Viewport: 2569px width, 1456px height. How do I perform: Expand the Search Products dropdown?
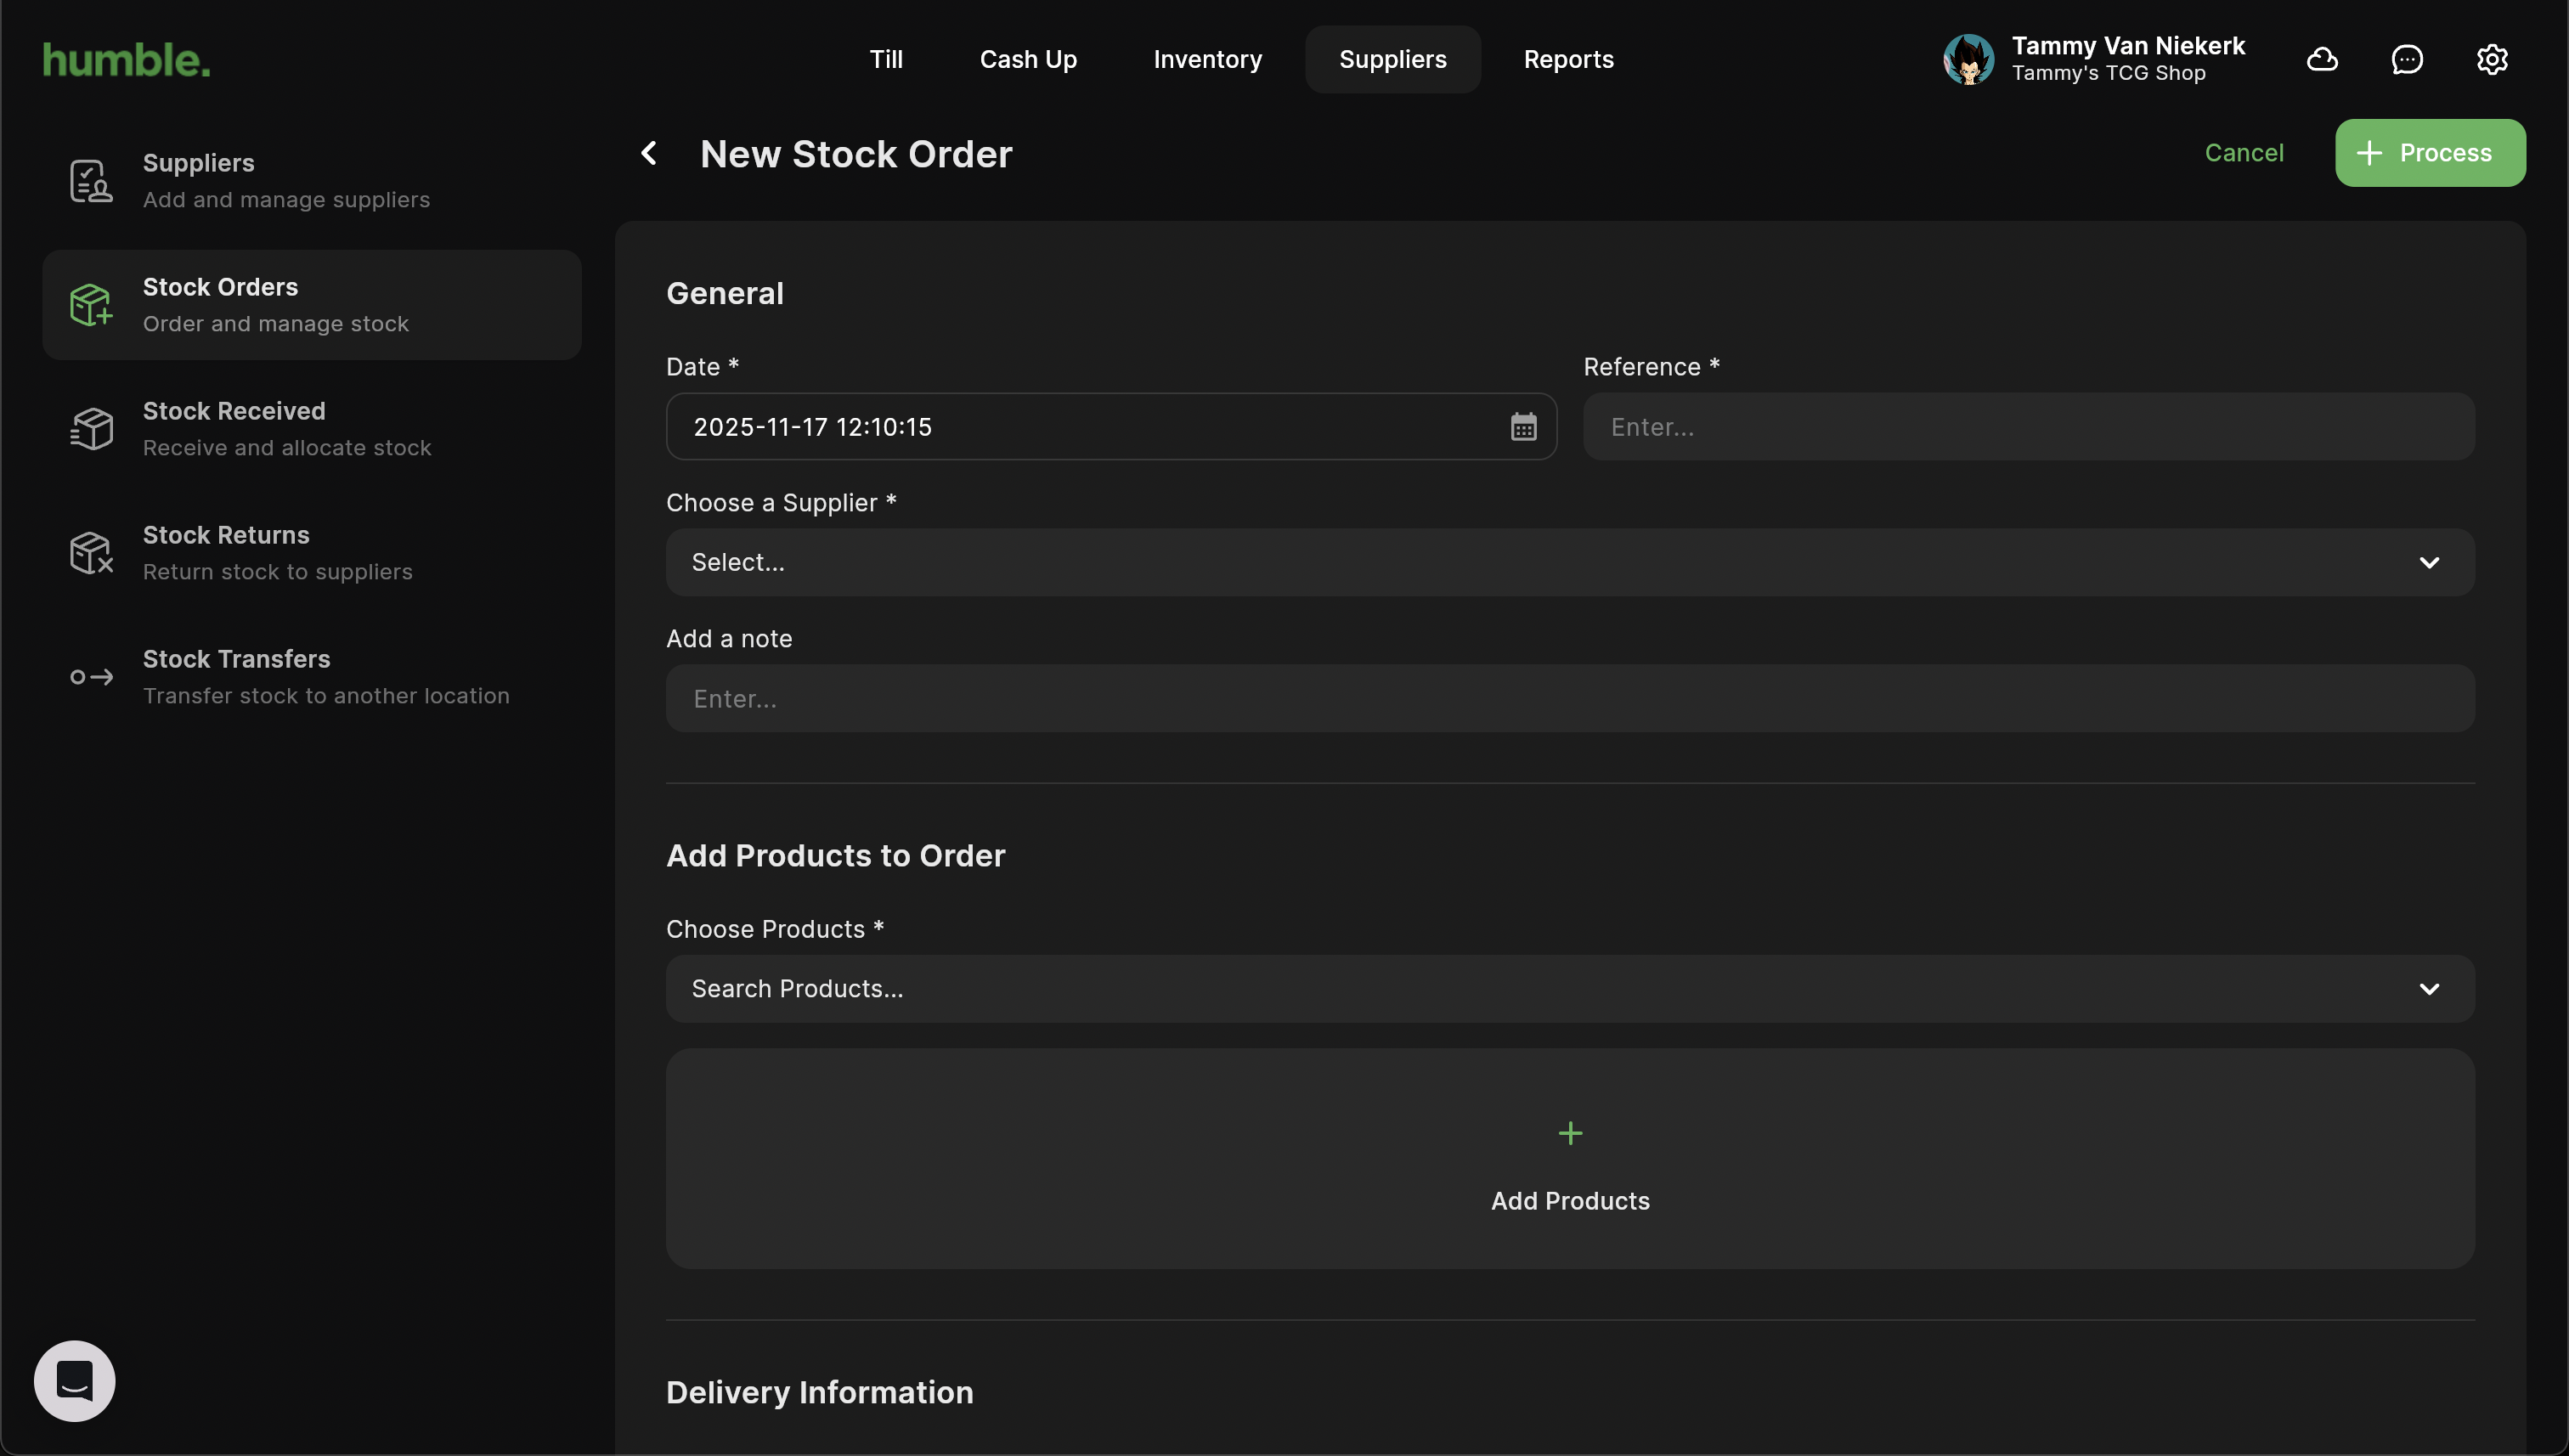(x=1570, y=988)
